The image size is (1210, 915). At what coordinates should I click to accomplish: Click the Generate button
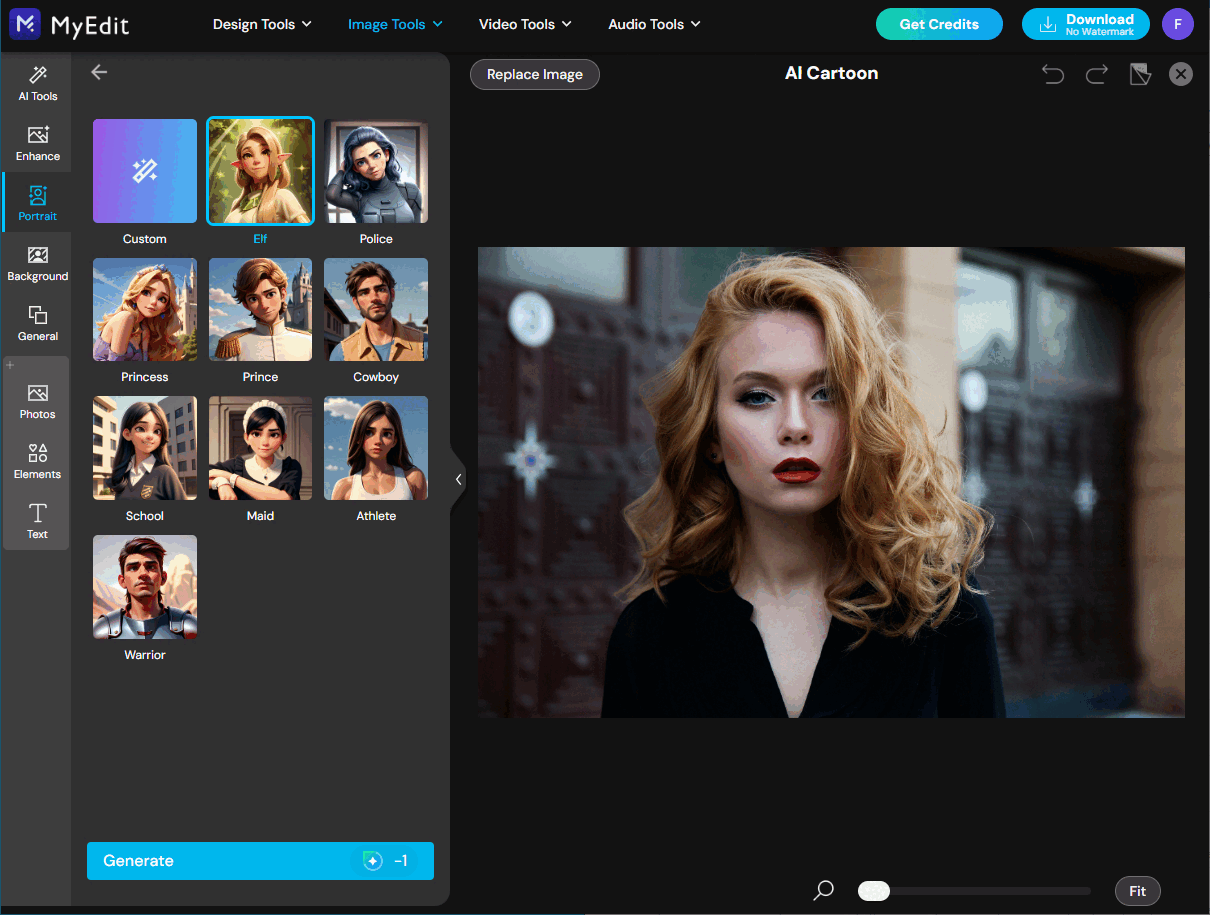(260, 861)
